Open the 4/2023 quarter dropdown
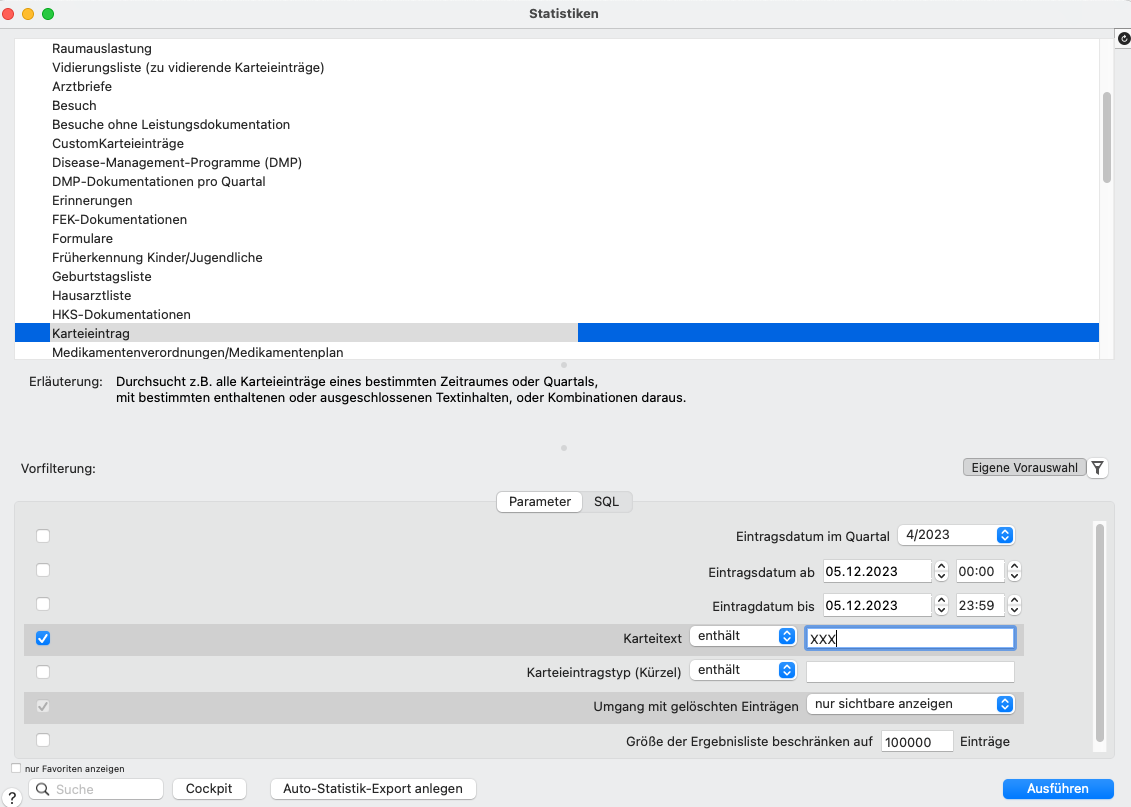Screen dimensions: 1131x807 coord(956,535)
